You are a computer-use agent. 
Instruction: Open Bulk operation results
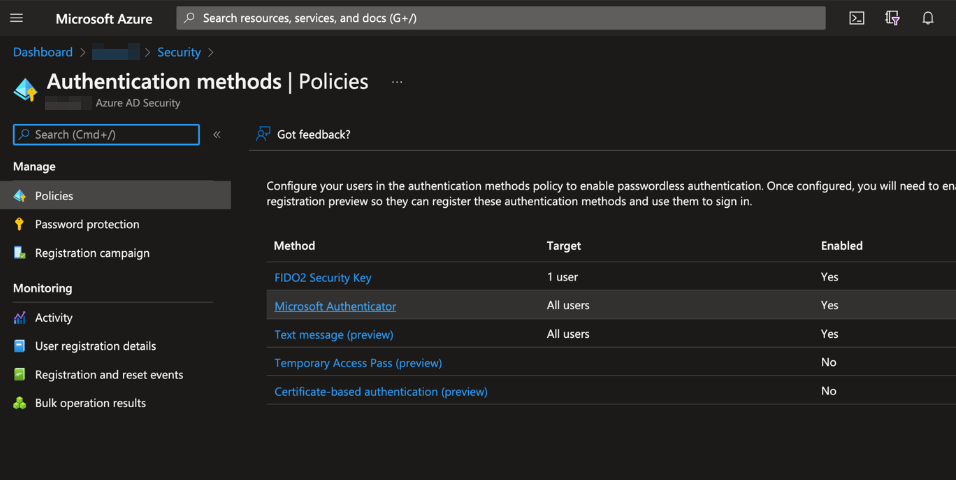click(x=90, y=403)
